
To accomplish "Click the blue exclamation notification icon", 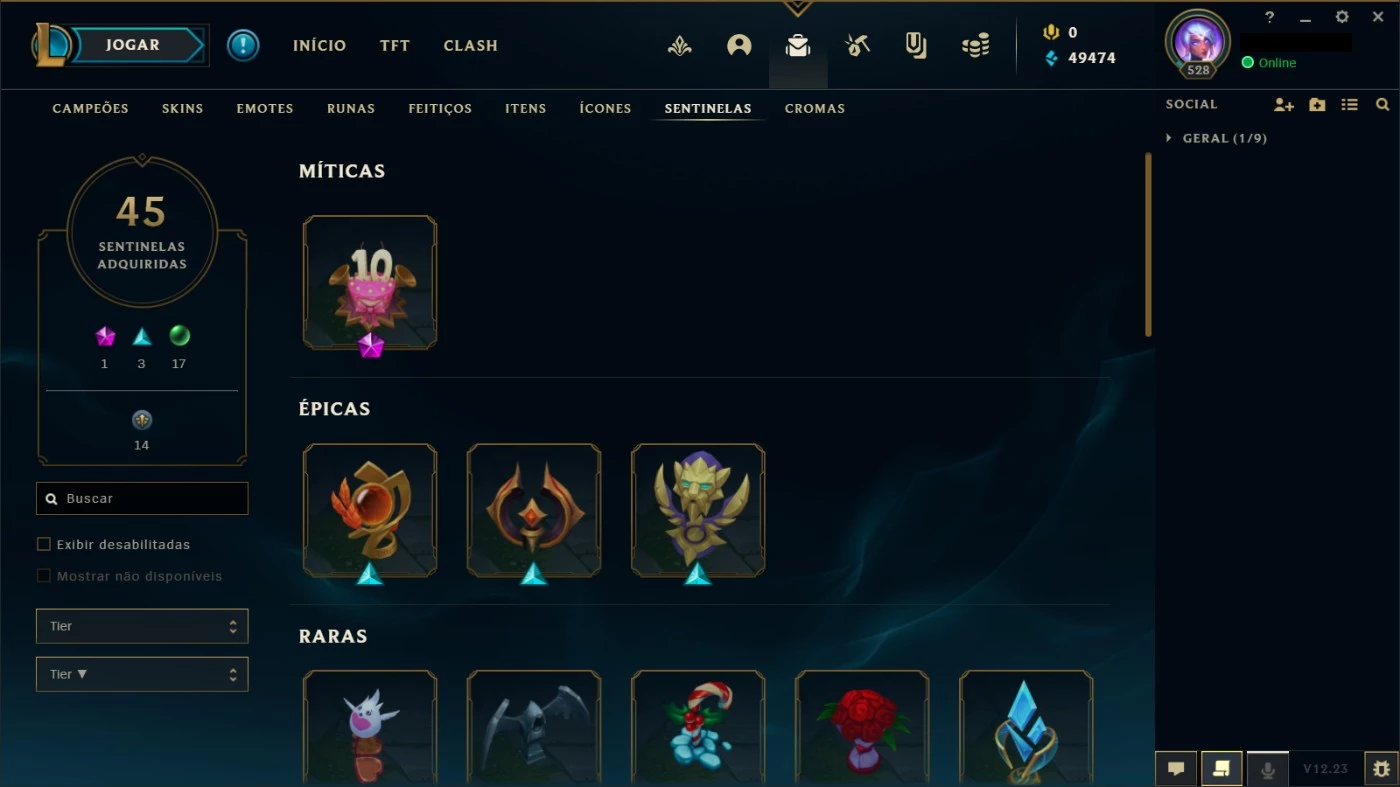I will click(x=243, y=45).
